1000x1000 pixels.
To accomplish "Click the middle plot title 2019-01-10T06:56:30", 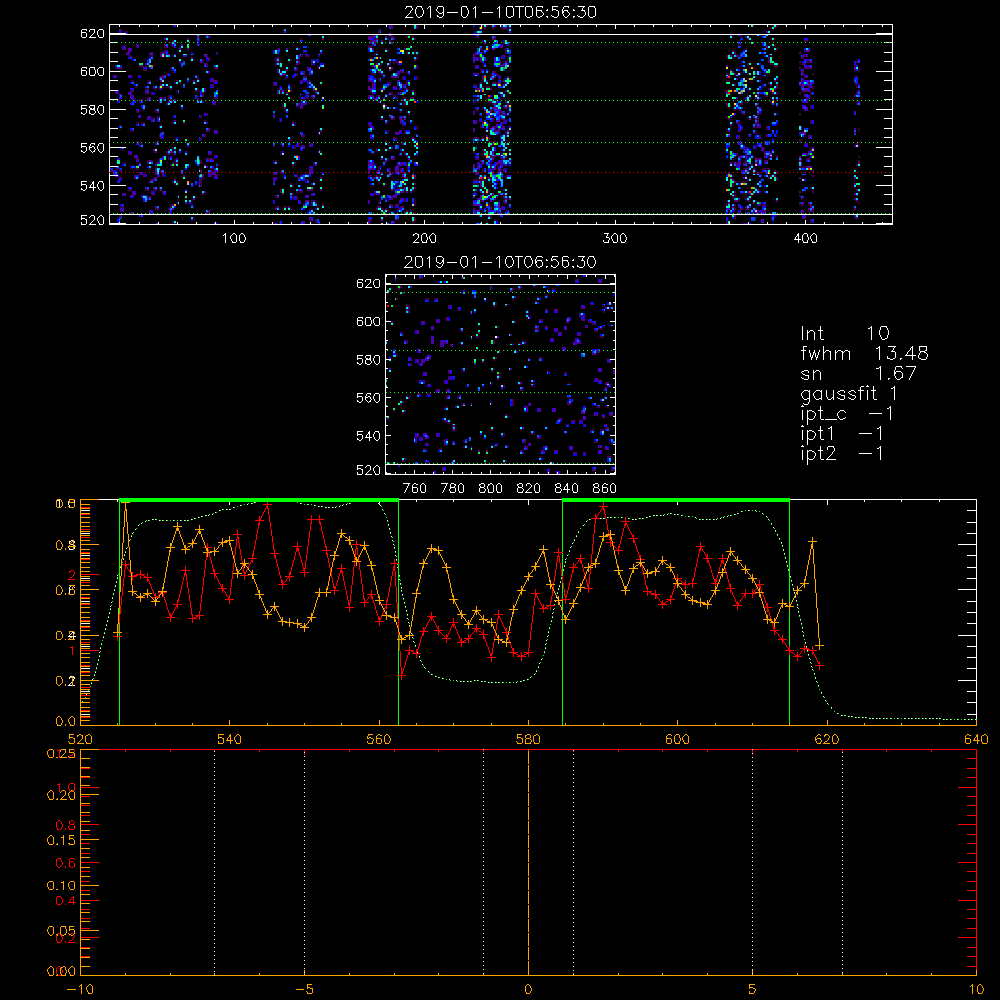I will [x=500, y=262].
